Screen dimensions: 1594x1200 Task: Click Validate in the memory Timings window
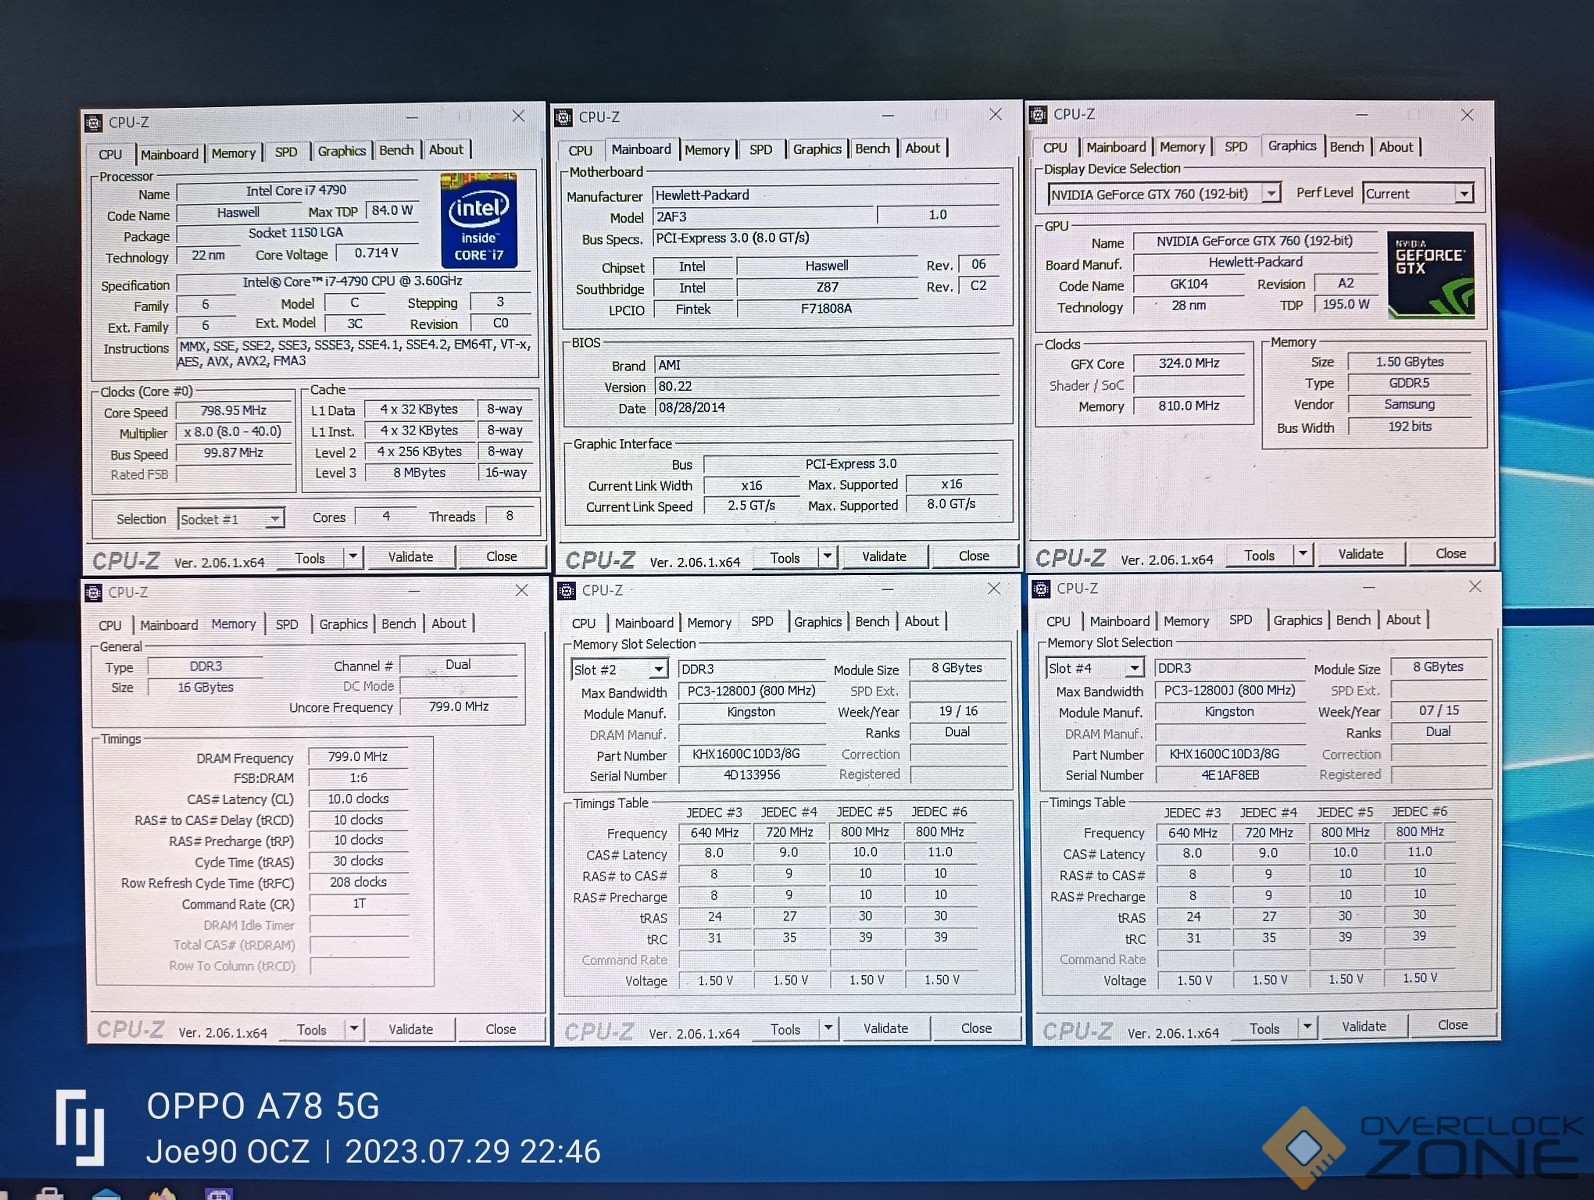coord(411,1029)
